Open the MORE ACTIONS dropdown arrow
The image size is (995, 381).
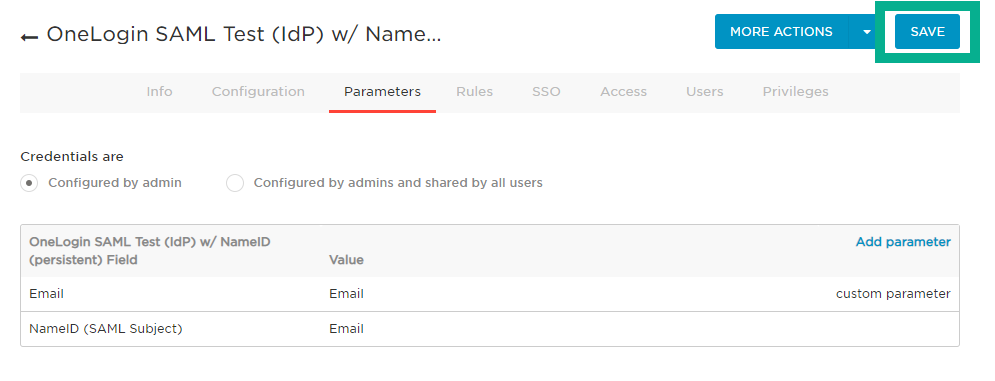pos(867,32)
